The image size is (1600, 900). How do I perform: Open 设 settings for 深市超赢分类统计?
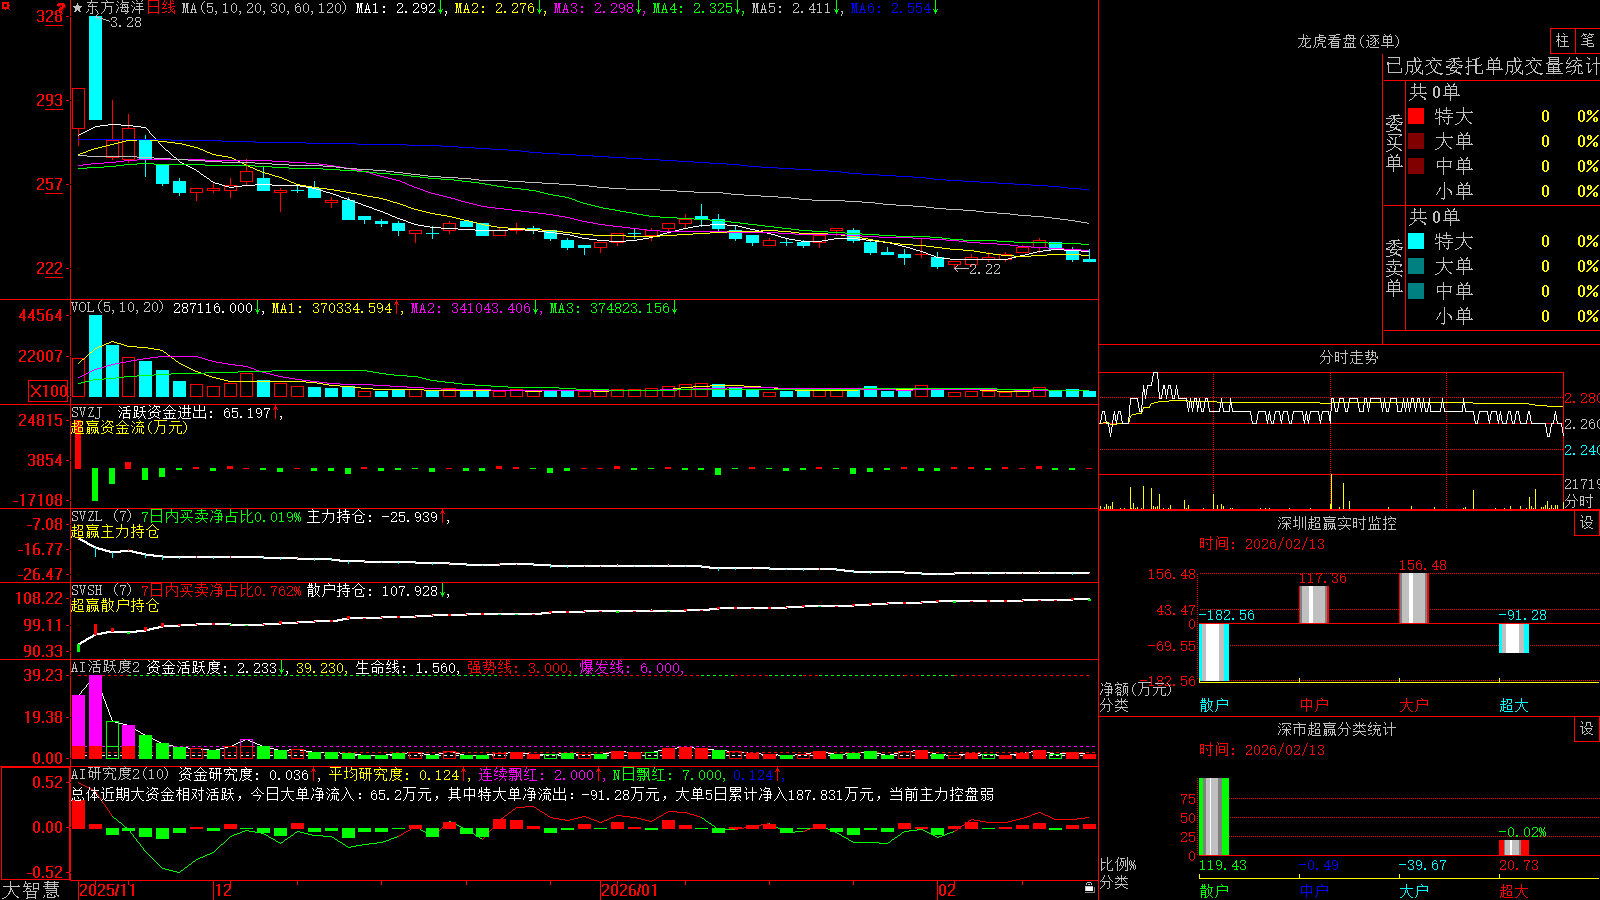click(x=1587, y=730)
